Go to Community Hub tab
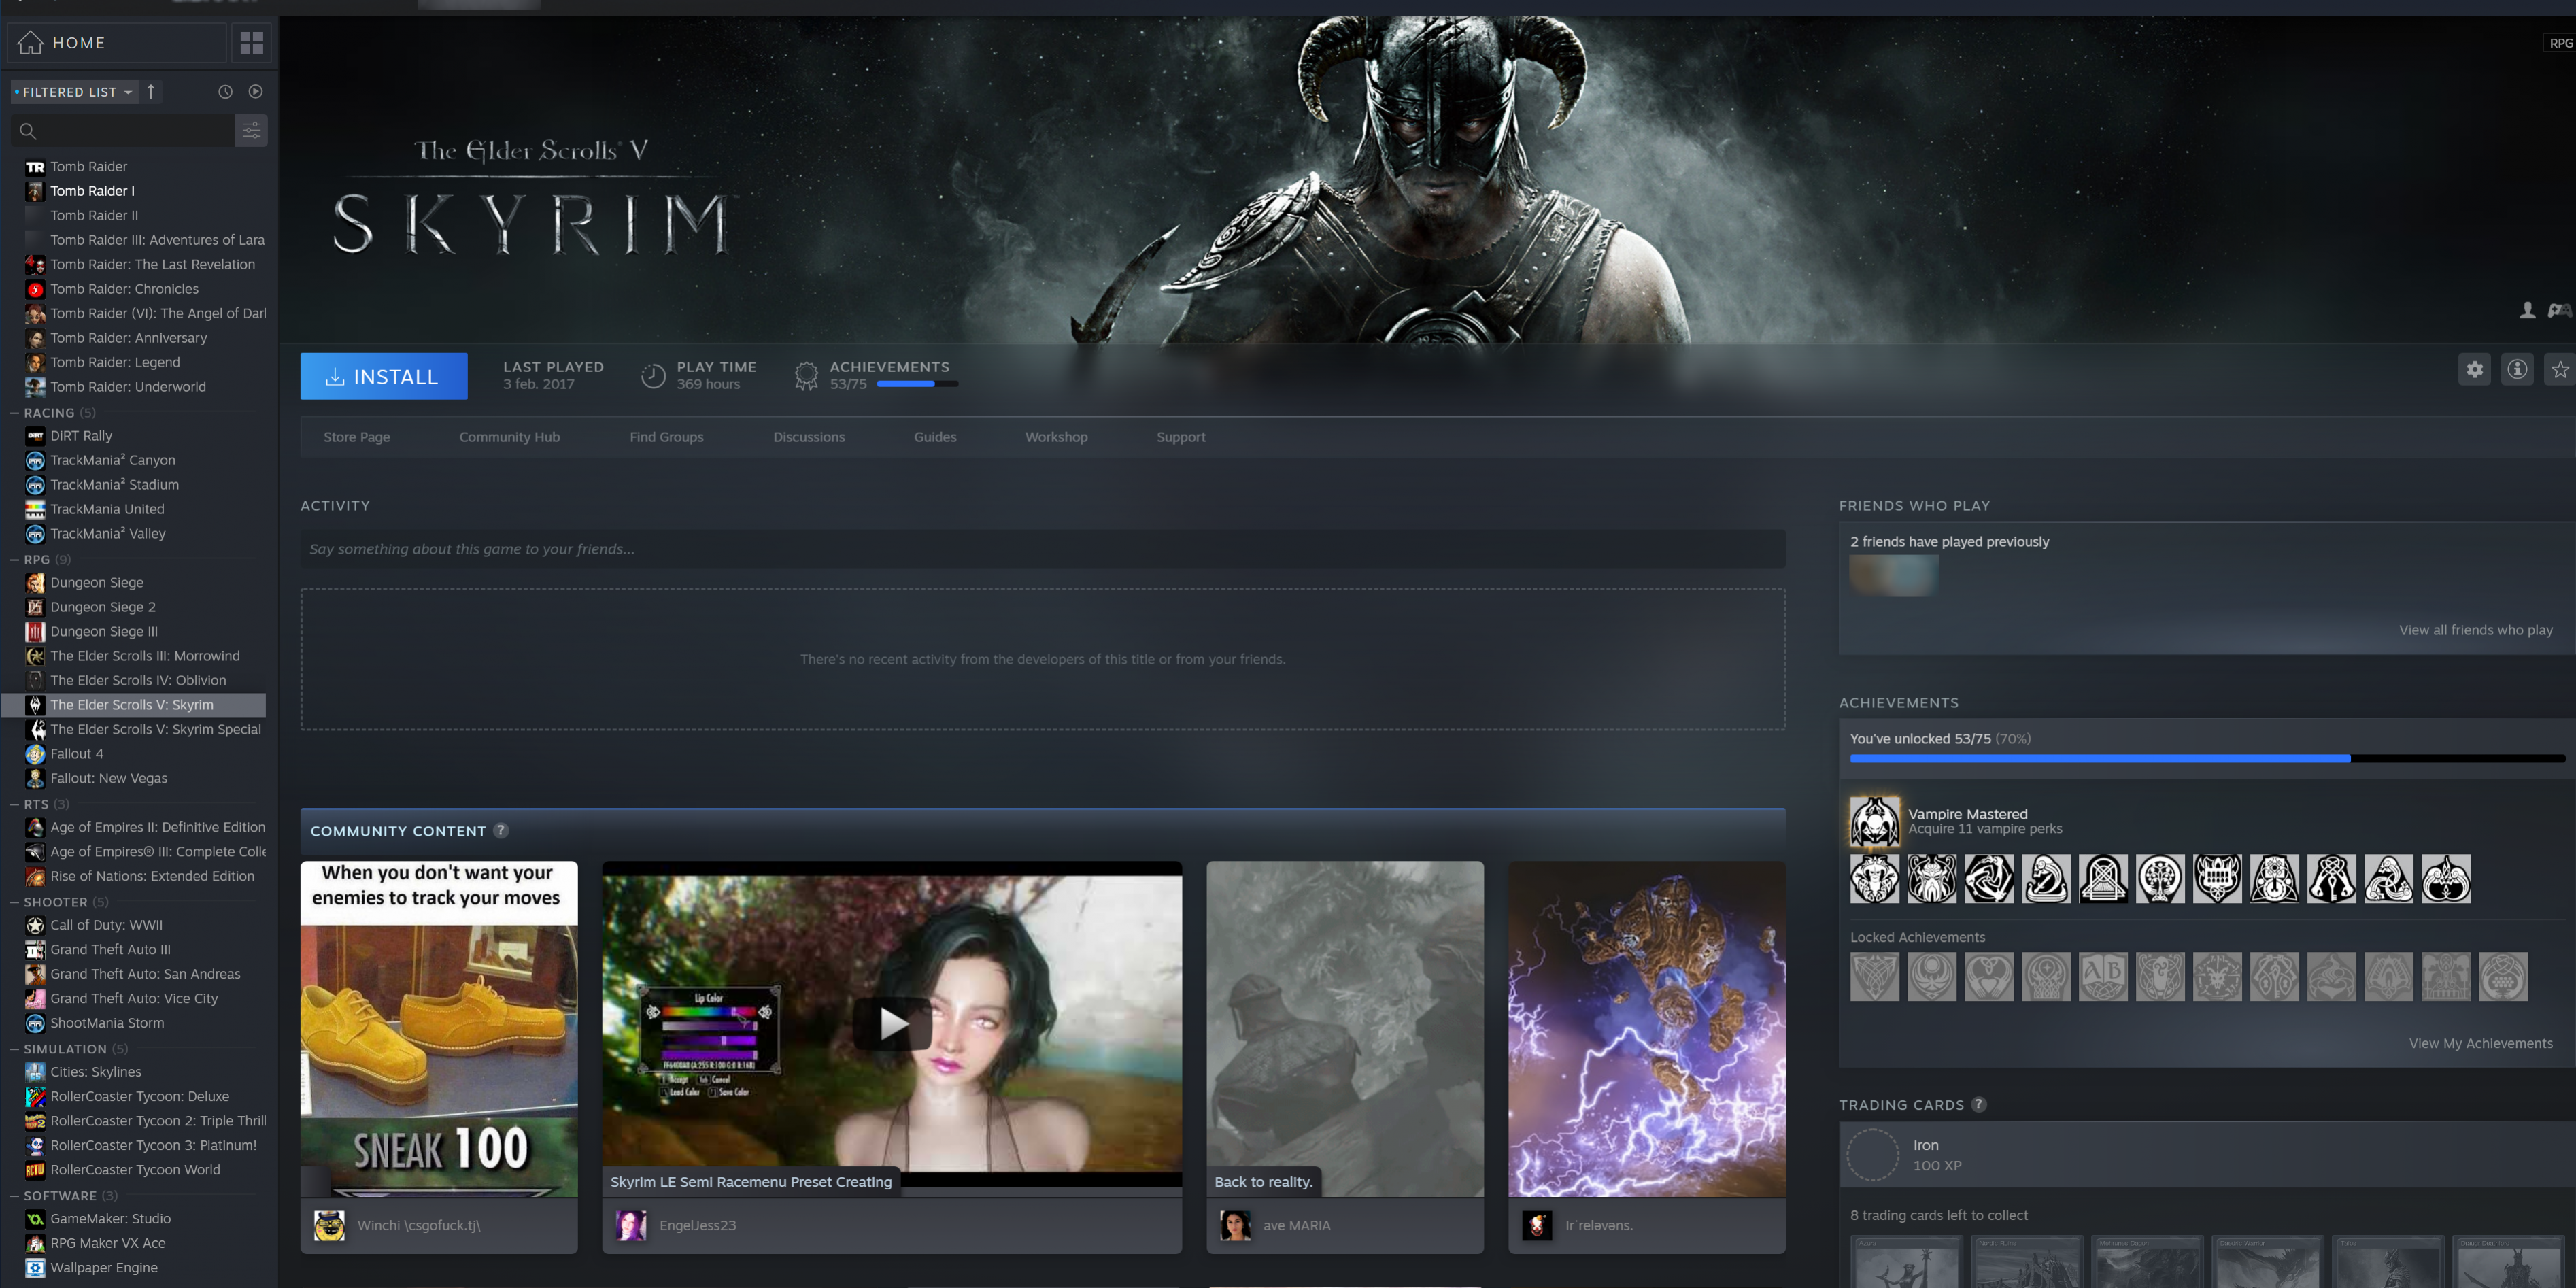 (509, 437)
